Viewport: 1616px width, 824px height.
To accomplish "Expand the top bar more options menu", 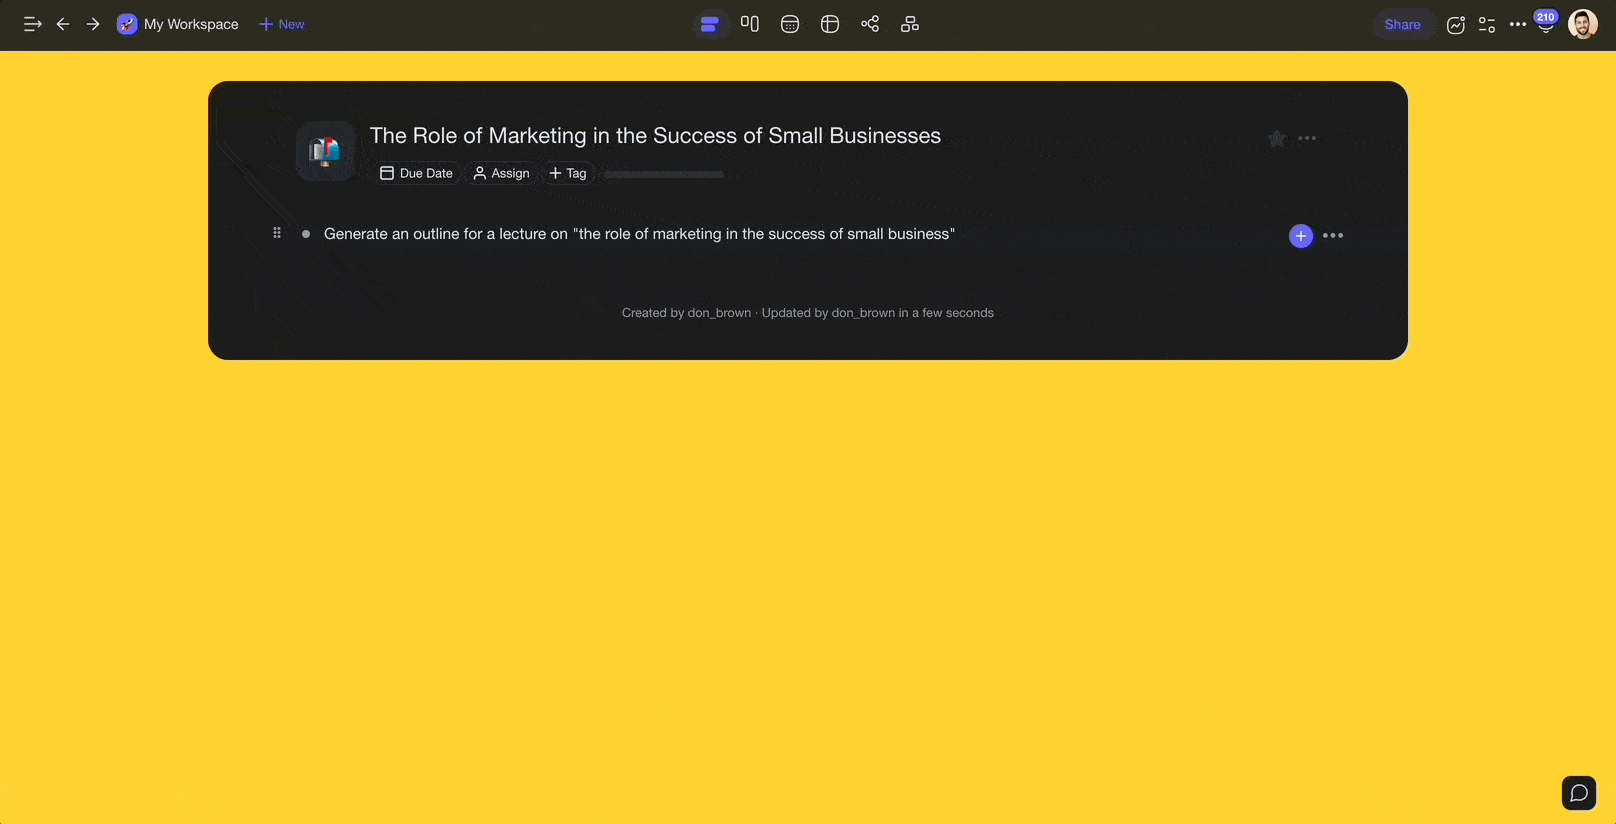I will tap(1518, 25).
